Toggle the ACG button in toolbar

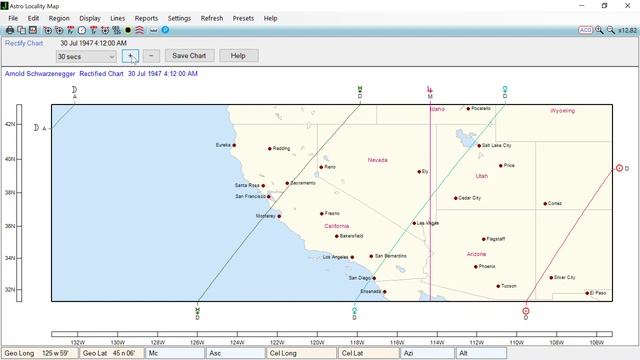585,30
